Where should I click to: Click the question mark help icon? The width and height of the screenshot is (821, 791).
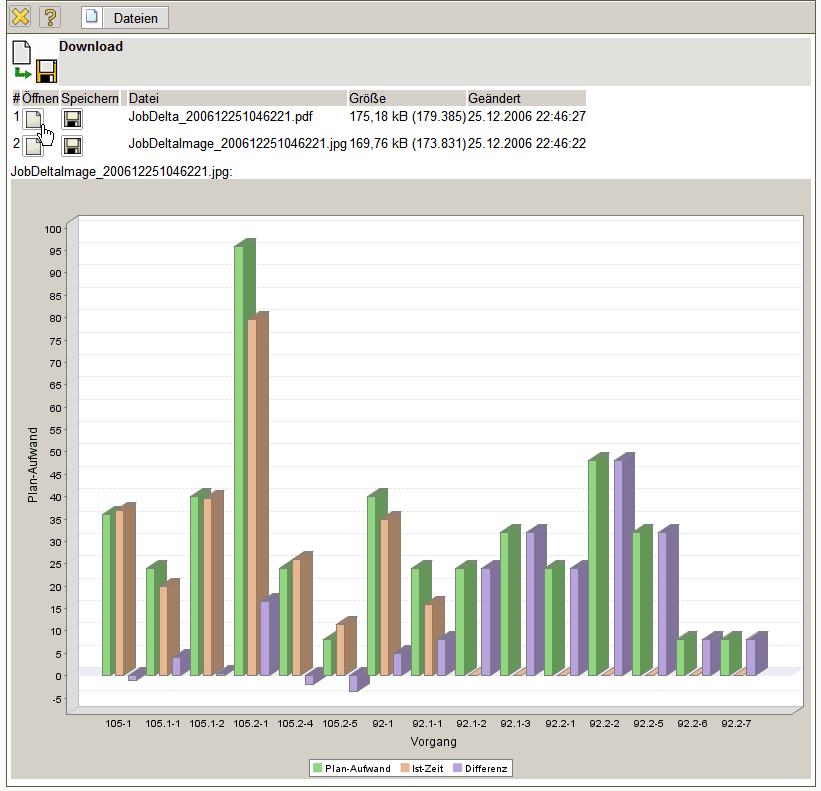tap(49, 17)
